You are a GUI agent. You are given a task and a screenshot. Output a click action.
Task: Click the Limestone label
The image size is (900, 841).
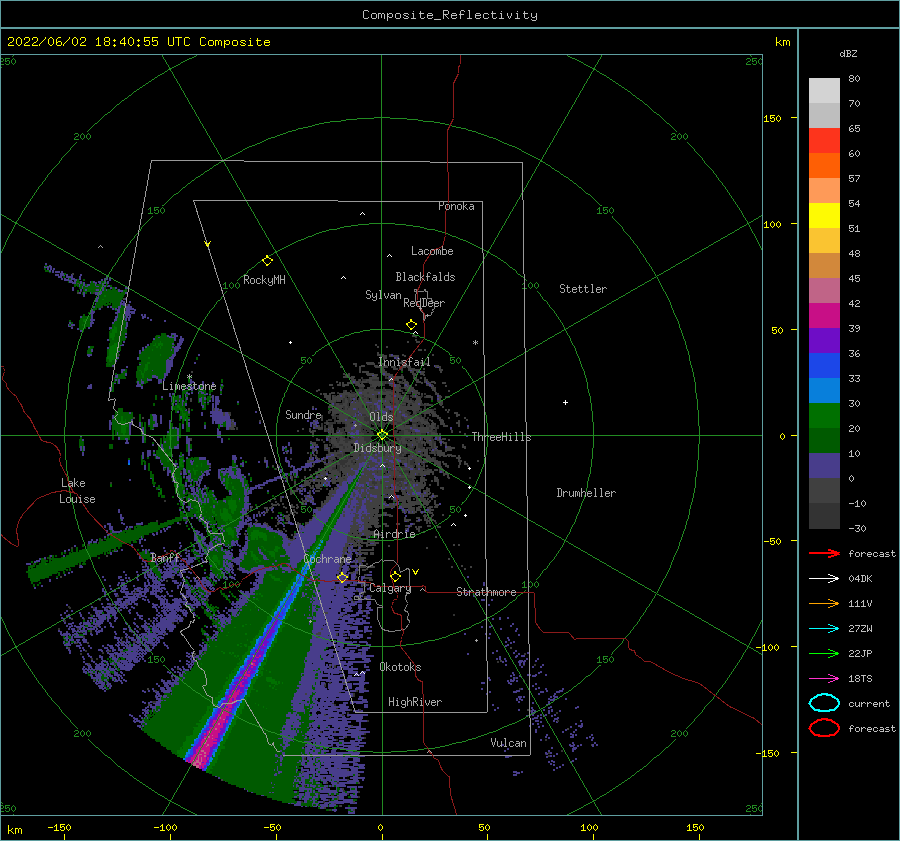189,386
